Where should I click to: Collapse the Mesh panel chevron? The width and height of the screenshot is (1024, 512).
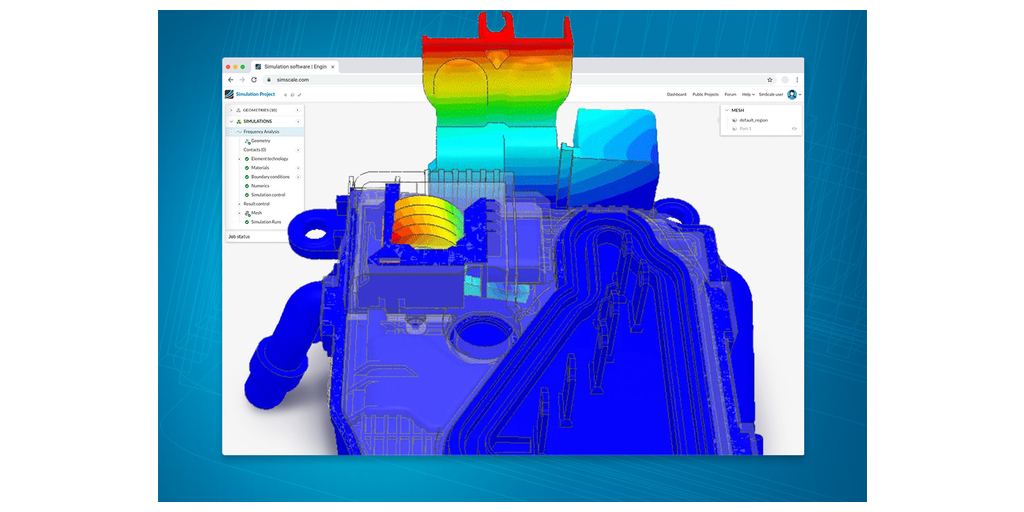coord(726,110)
